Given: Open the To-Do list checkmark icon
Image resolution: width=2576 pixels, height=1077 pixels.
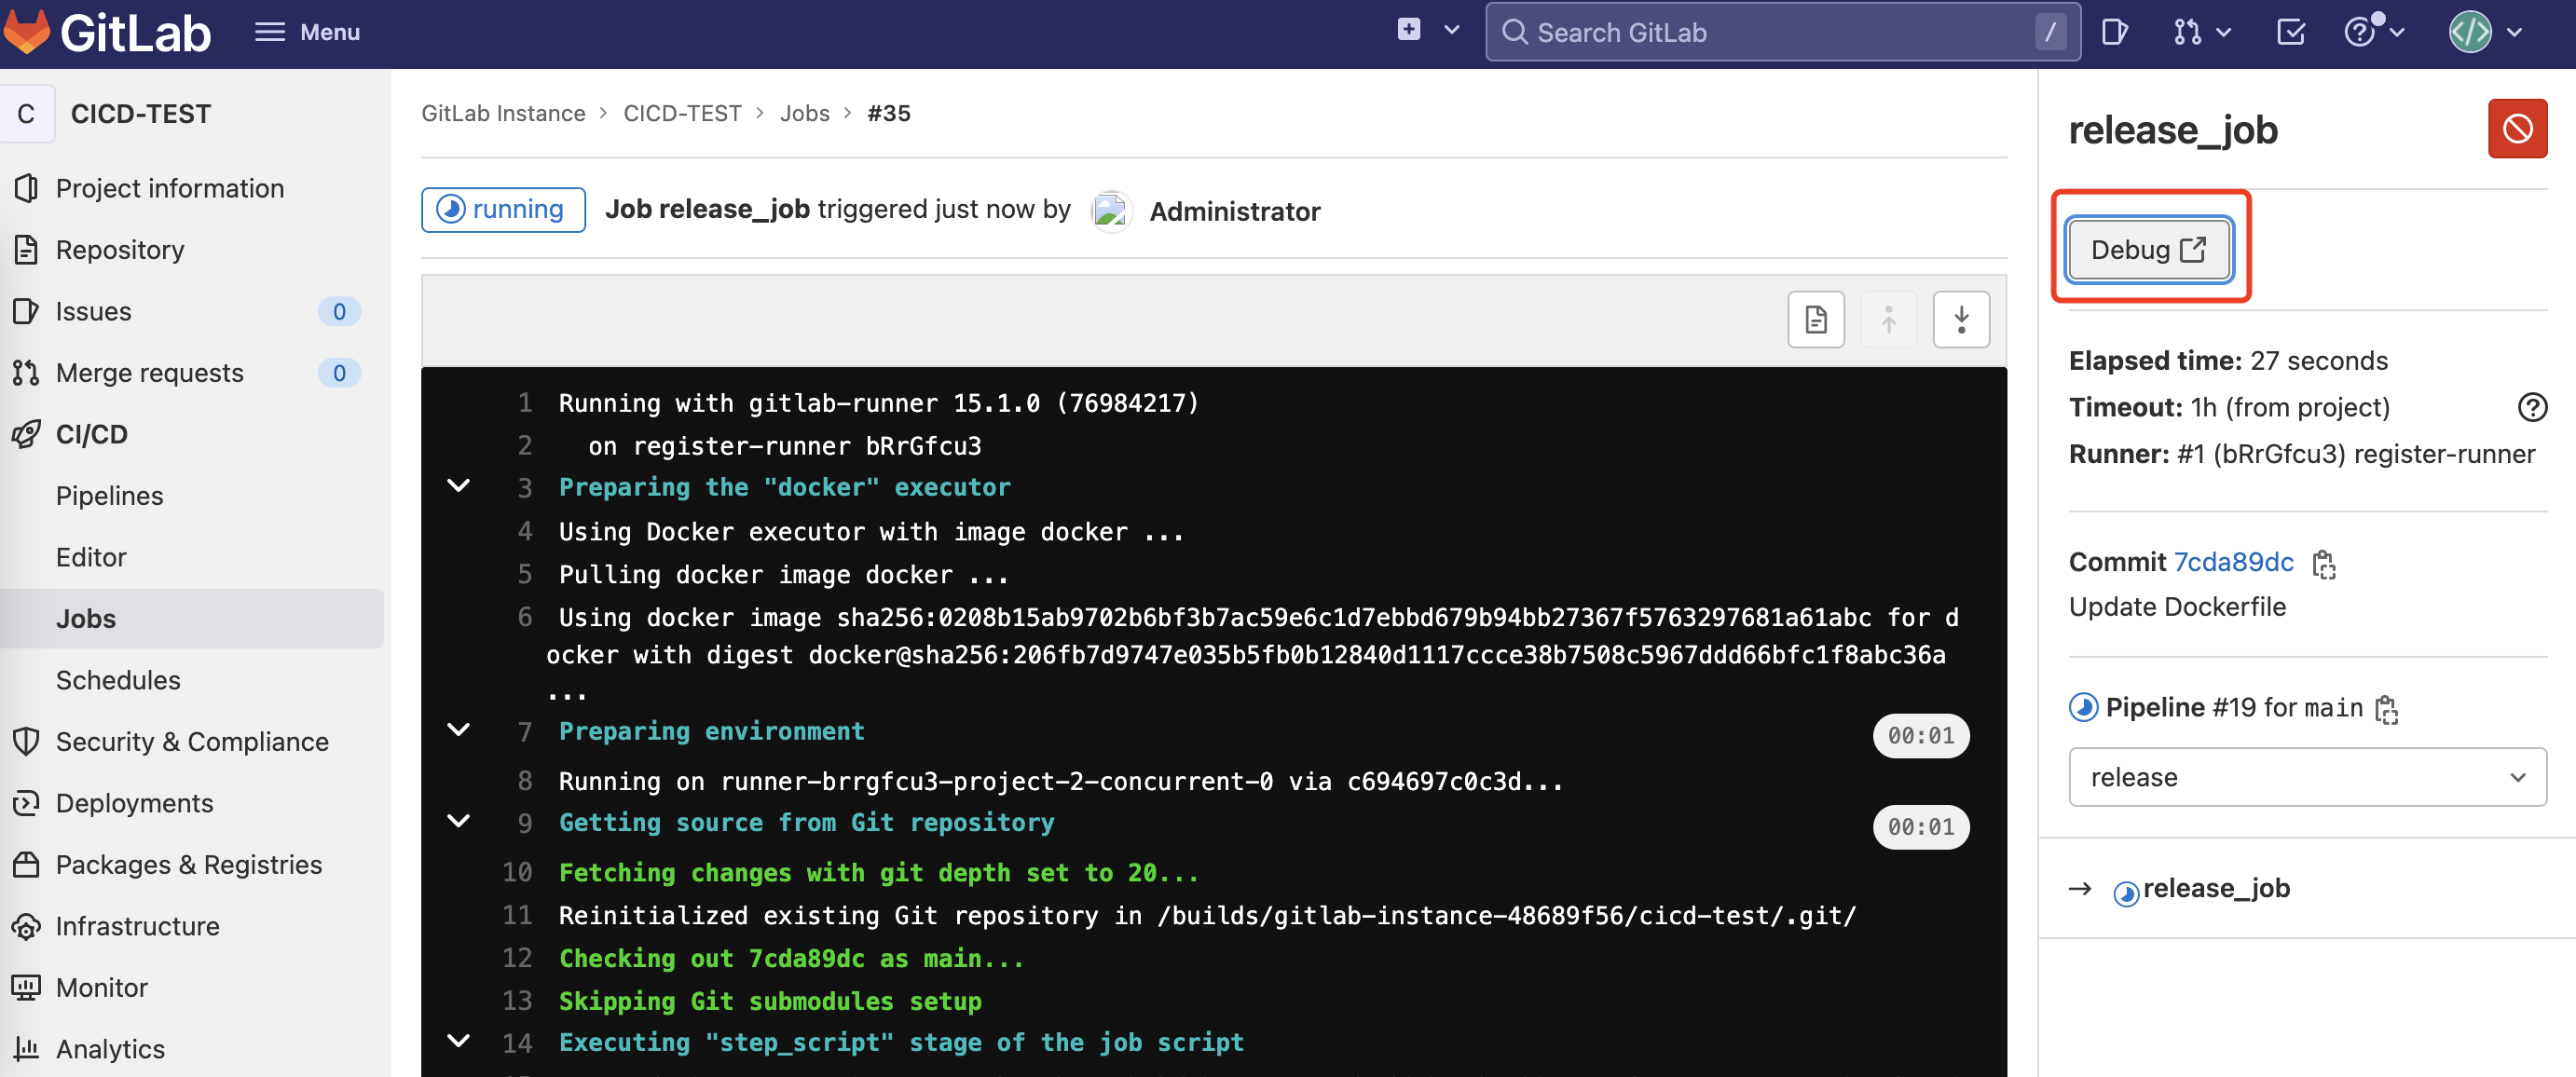Looking at the screenshot, I should (x=2289, y=33).
